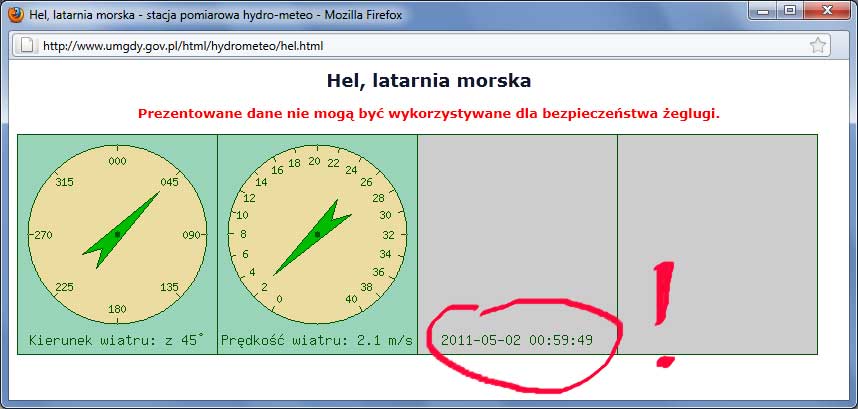Click the '000' mark on compass
The height and width of the screenshot is (409, 858).
point(117,161)
